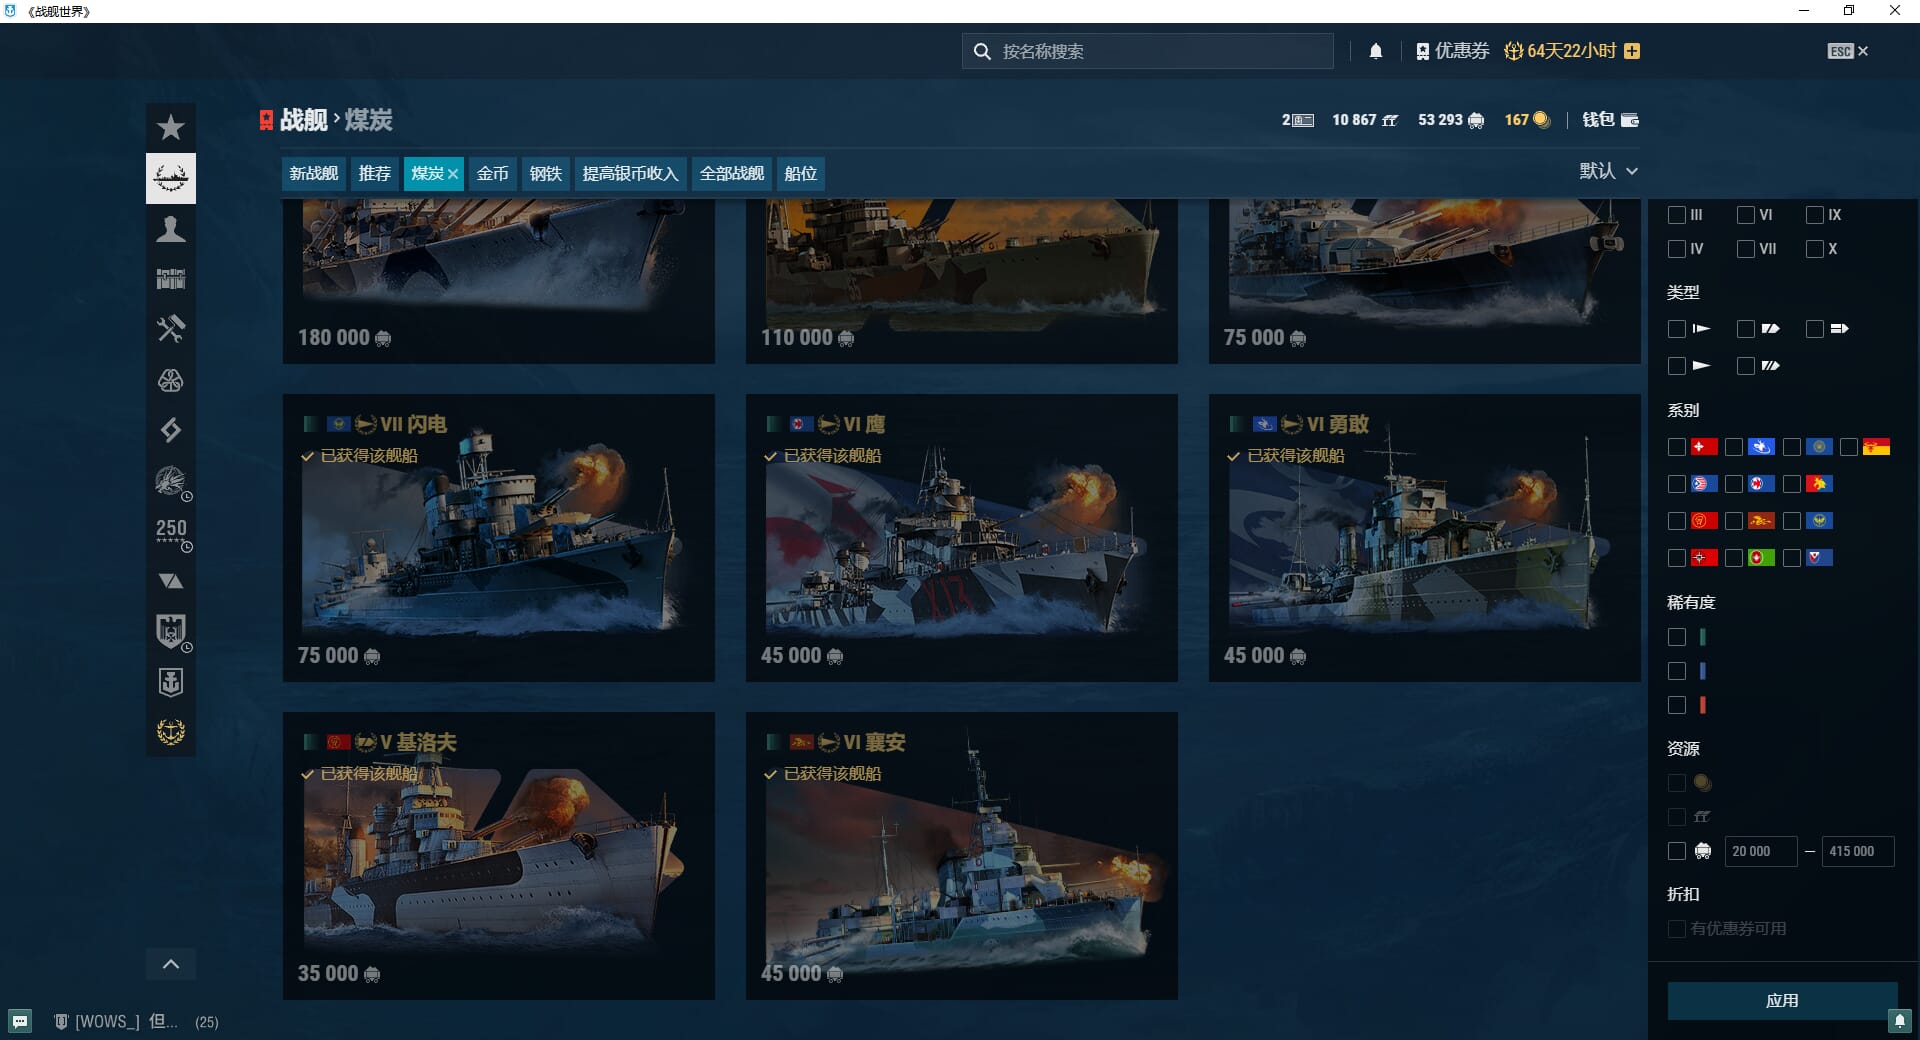Enable the tier VII filter checkbox

(x=1746, y=249)
